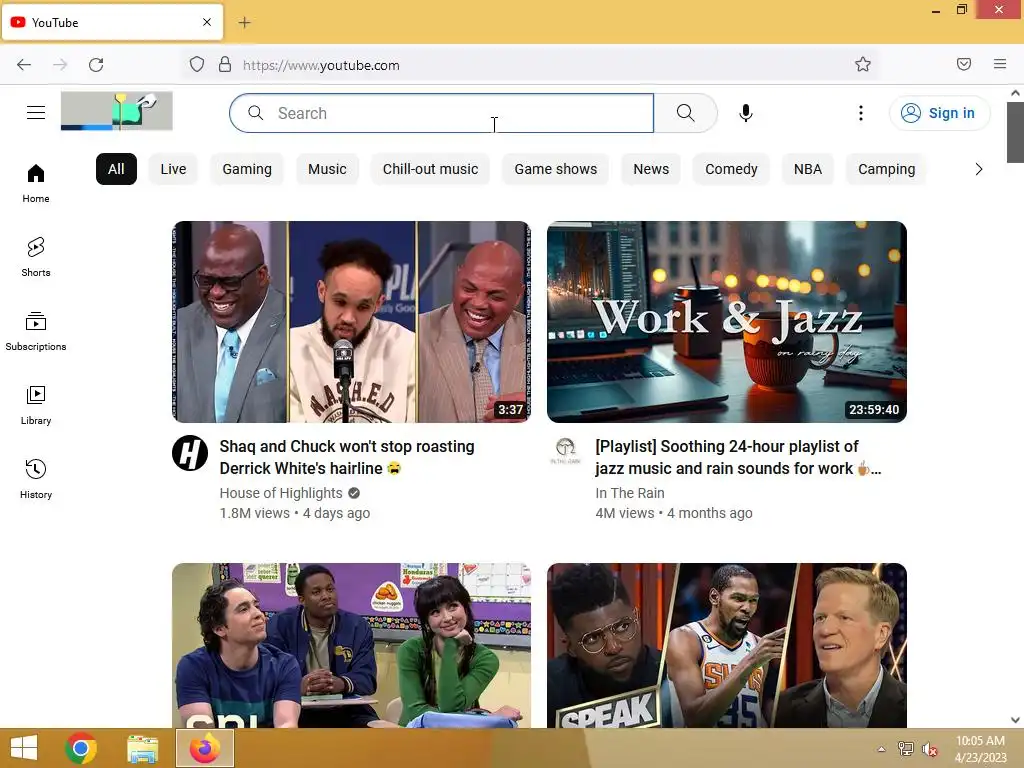The height and width of the screenshot is (768, 1024).
Task: Open In The Rain channel name
Action: pyautogui.click(x=630, y=493)
